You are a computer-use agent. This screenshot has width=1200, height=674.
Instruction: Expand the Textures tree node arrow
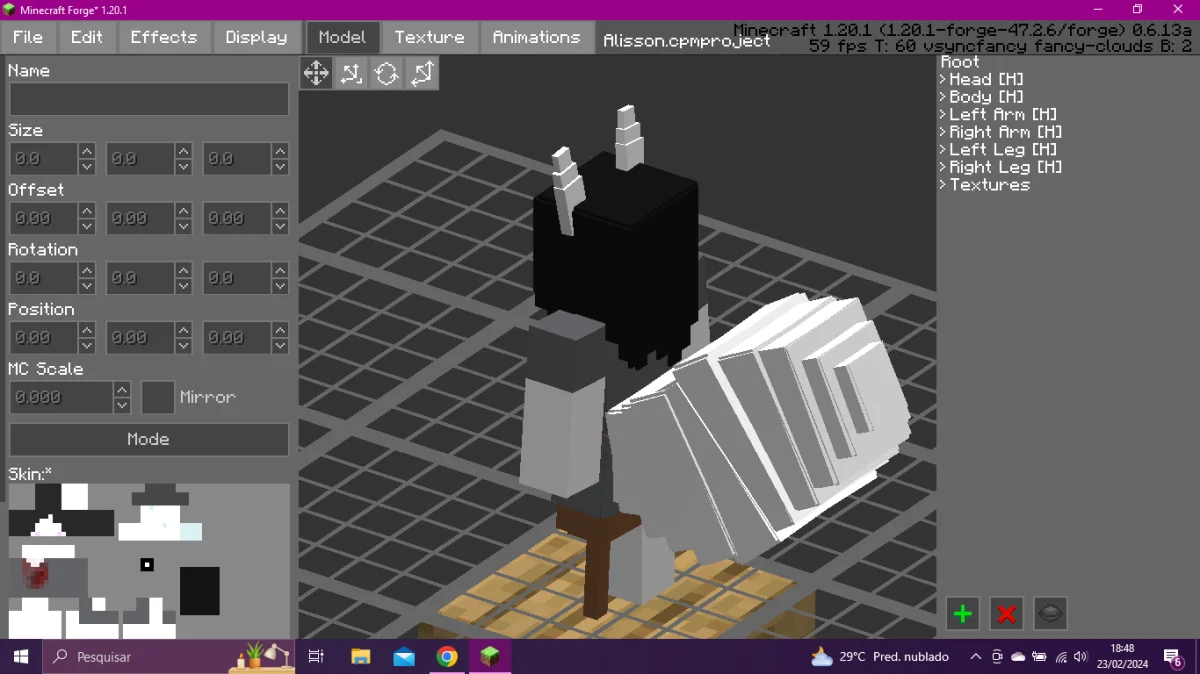pos(942,185)
